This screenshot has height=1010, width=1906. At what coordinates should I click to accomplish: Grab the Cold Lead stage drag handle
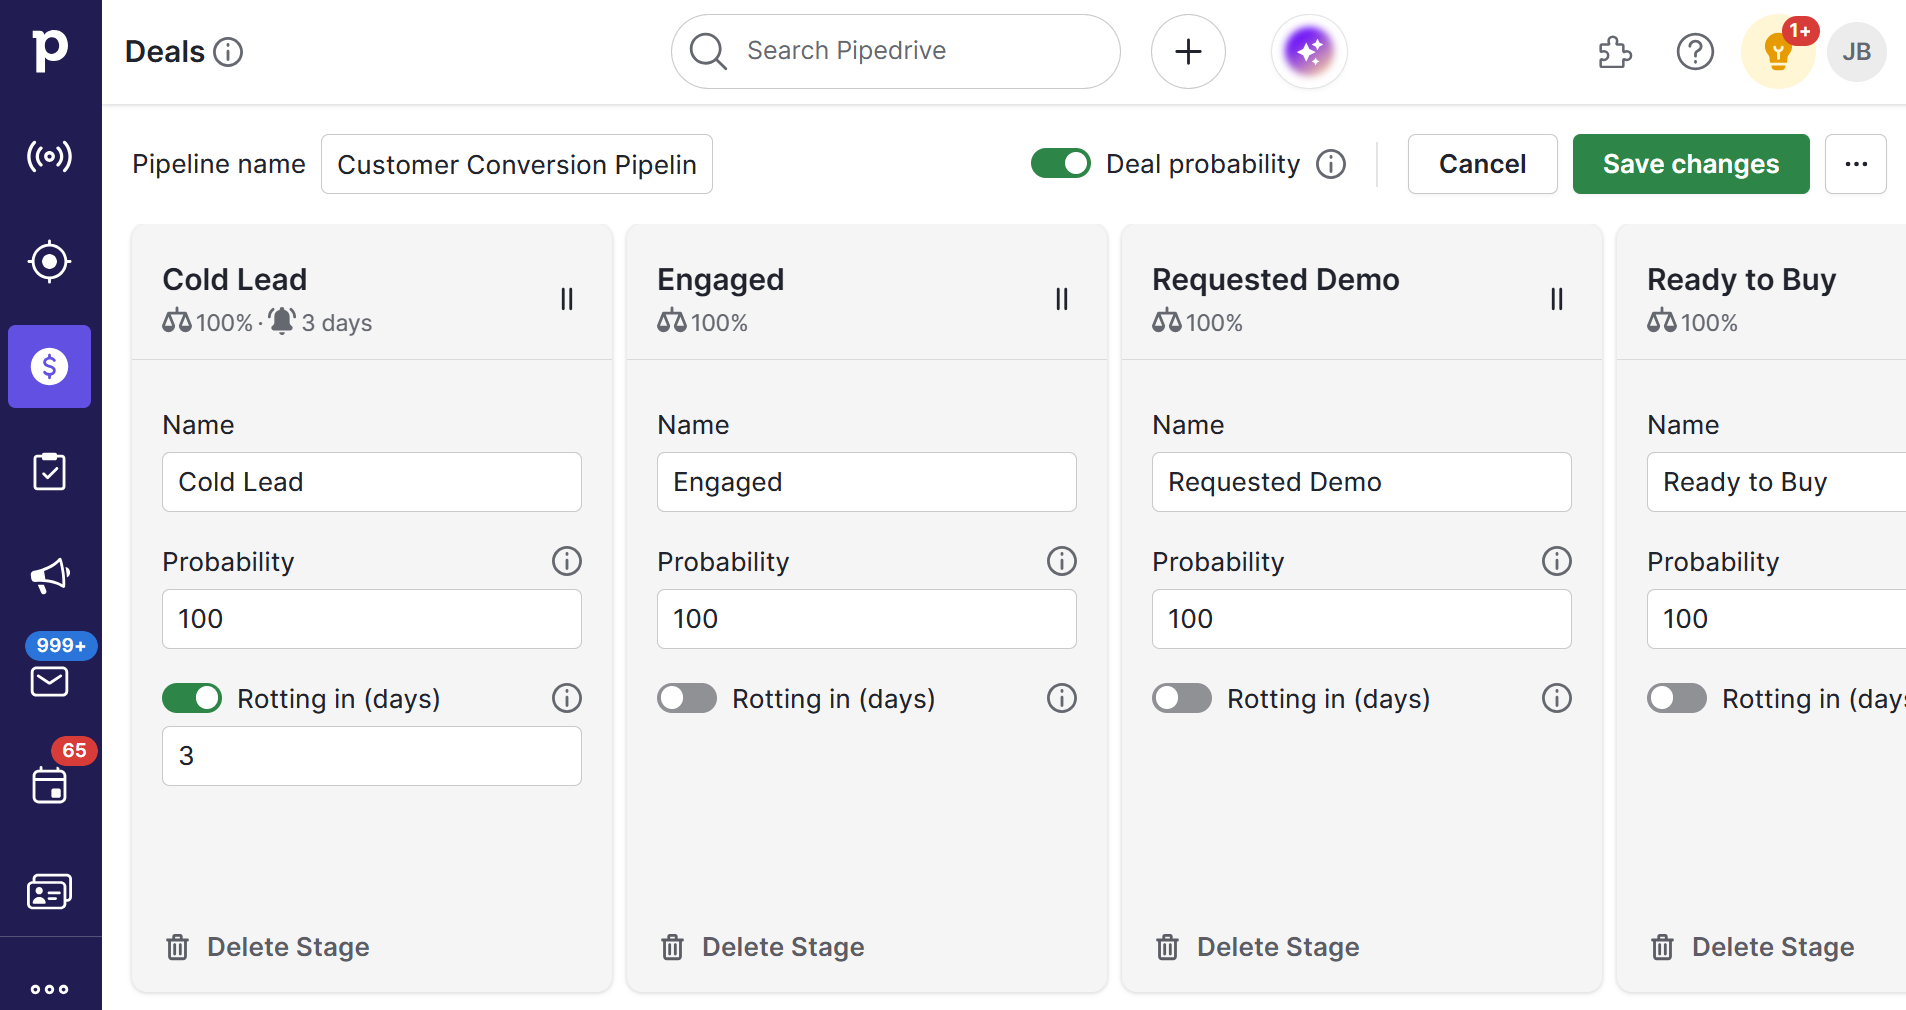tap(567, 299)
